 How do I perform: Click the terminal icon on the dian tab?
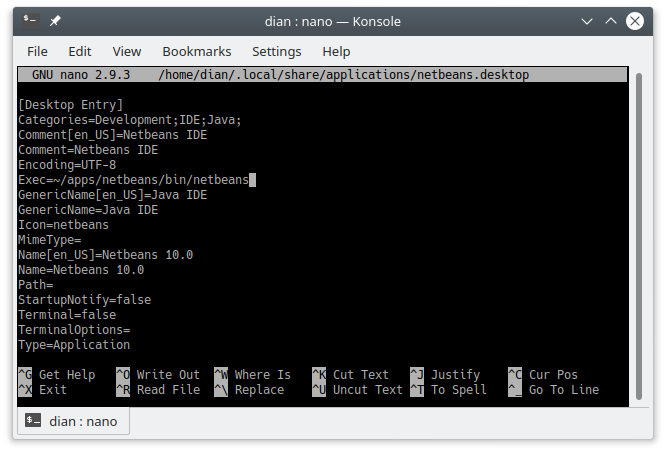pos(33,421)
